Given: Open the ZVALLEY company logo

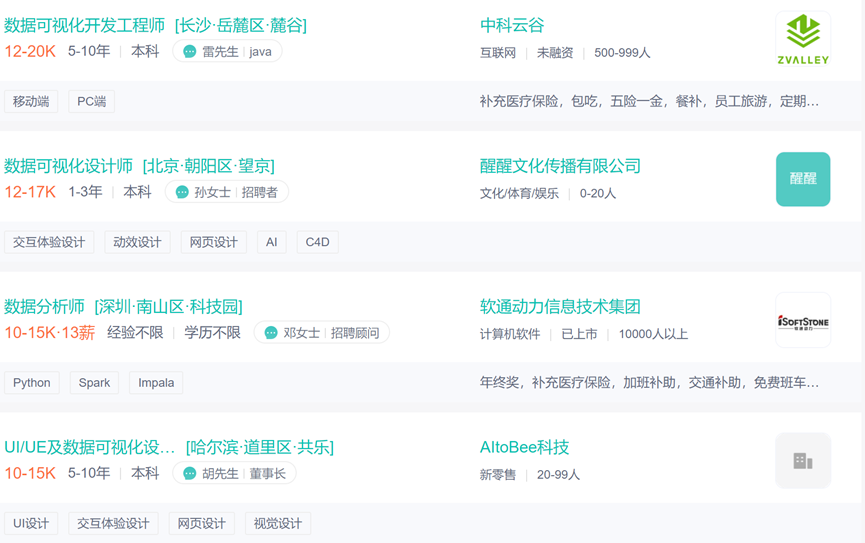Looking at the screenshot, I should point(803,39).
